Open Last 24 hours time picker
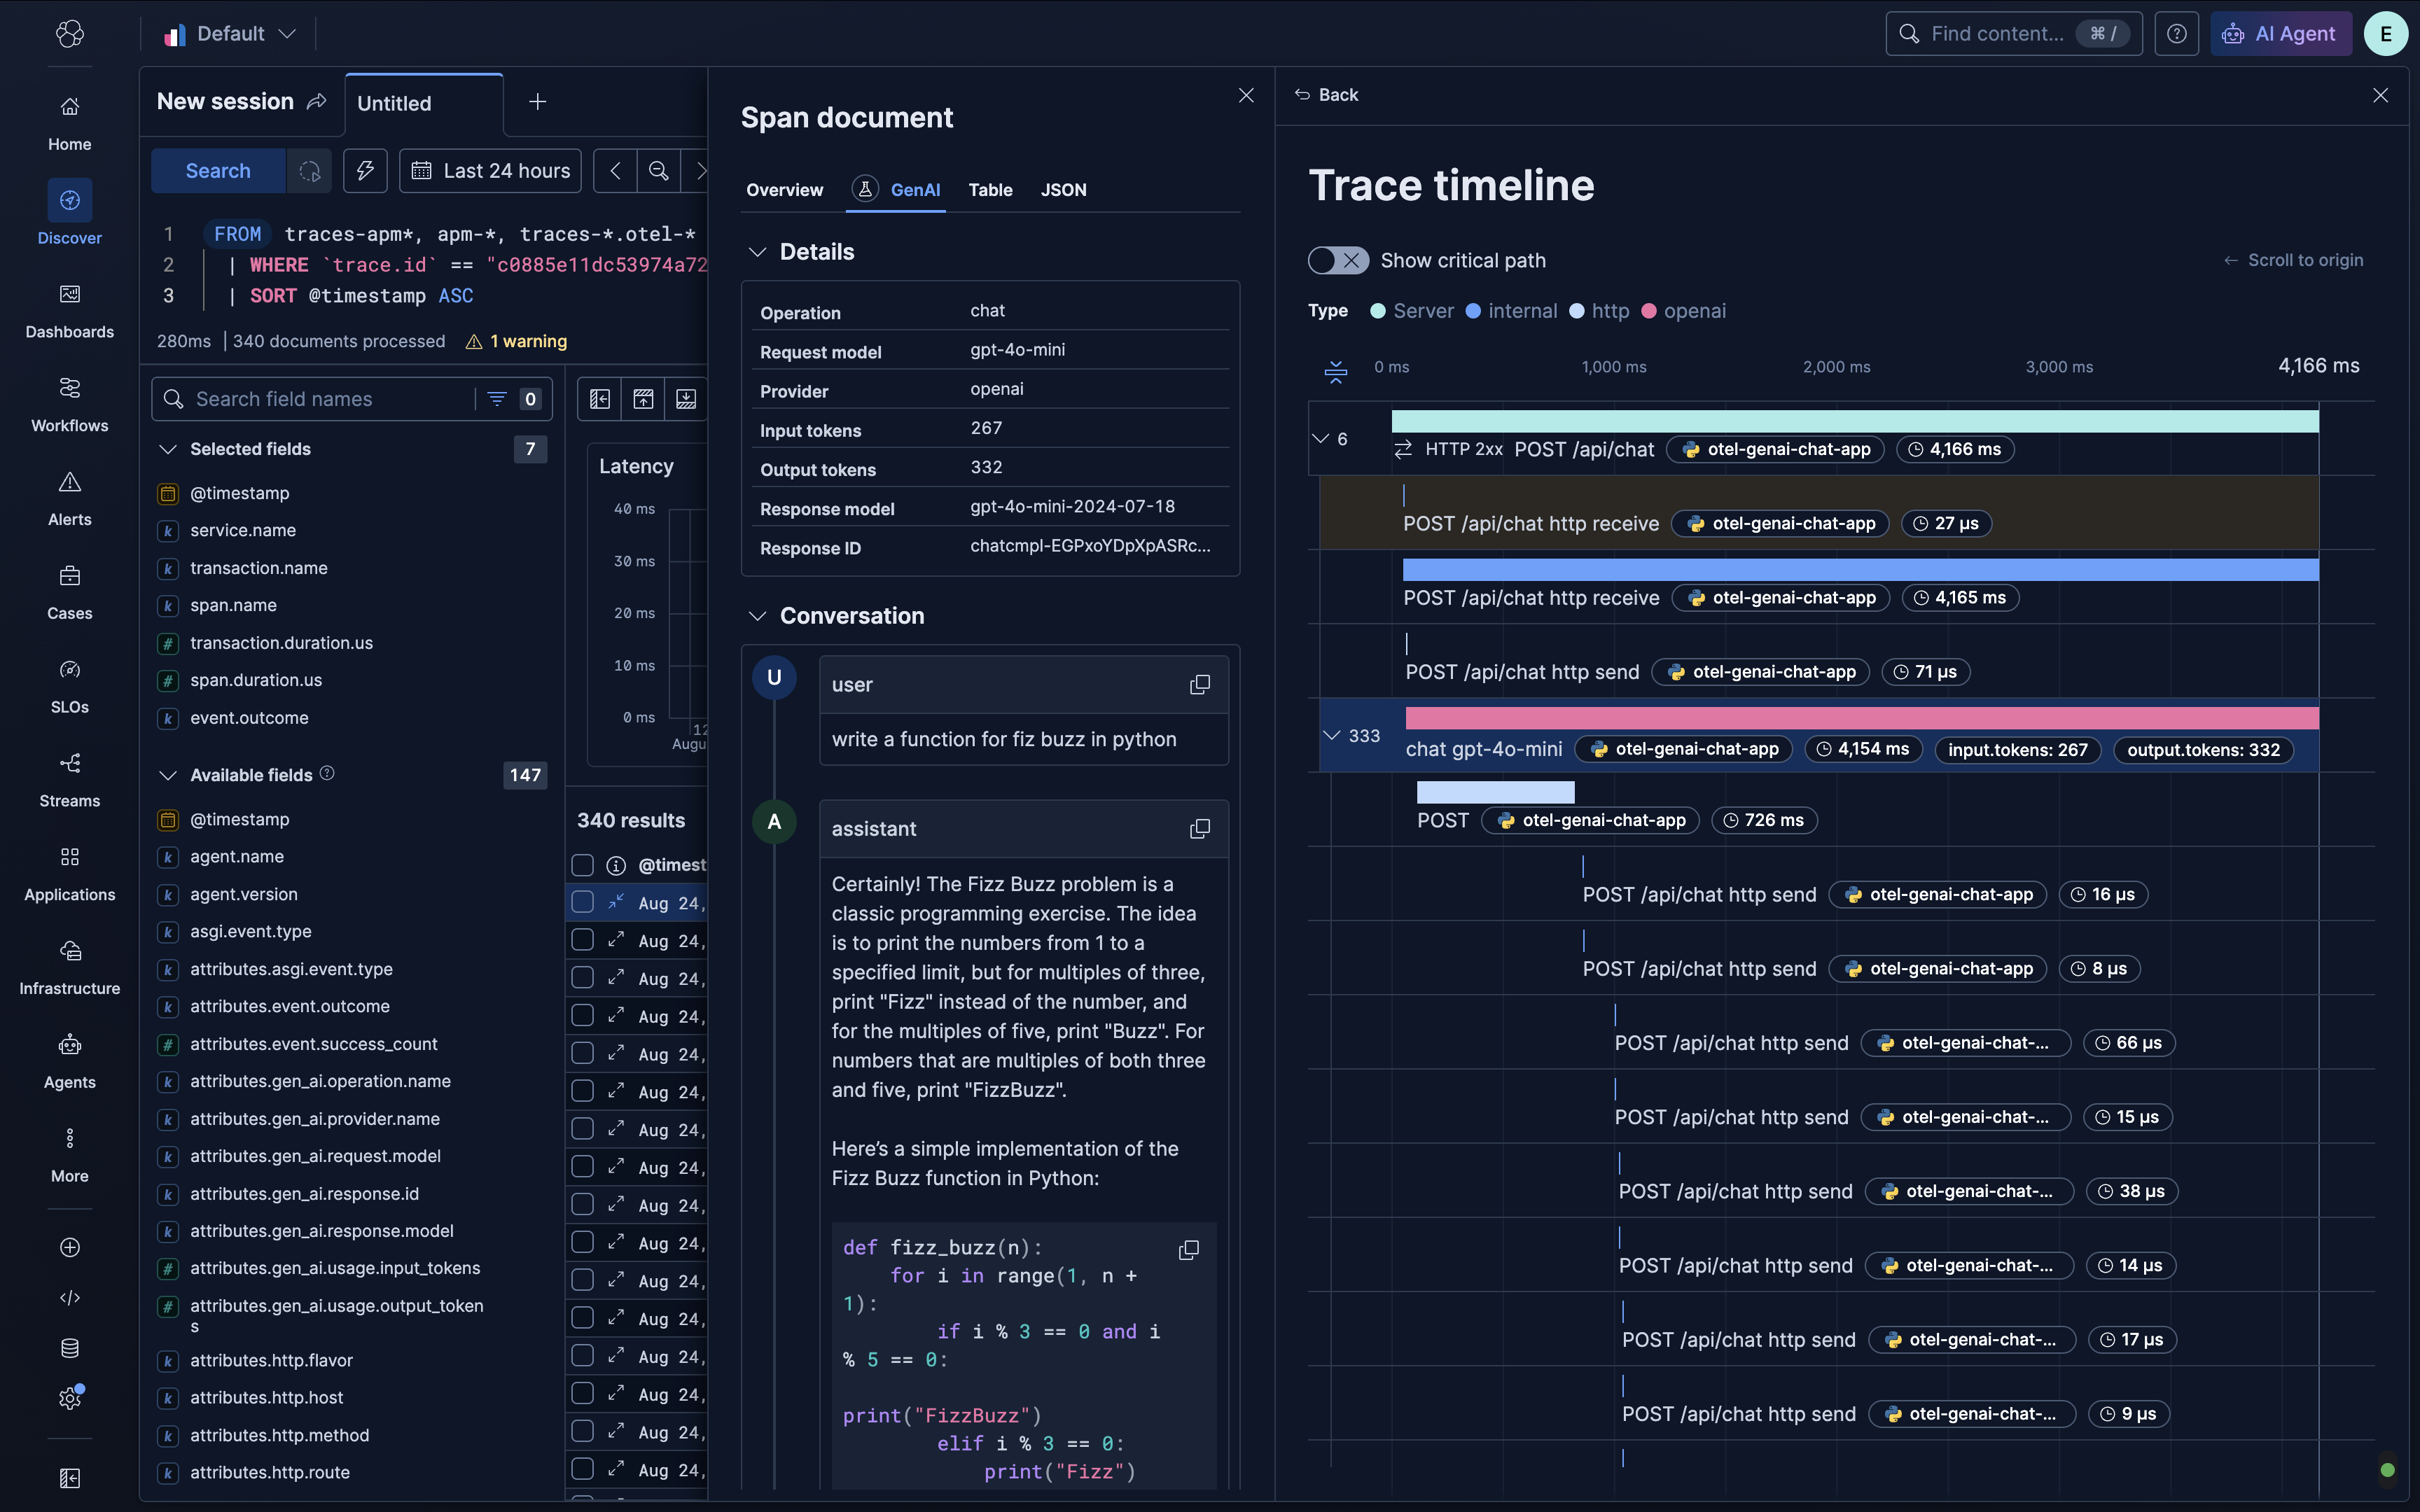This screenshot has width=2420, height=1512. [490, 171]
